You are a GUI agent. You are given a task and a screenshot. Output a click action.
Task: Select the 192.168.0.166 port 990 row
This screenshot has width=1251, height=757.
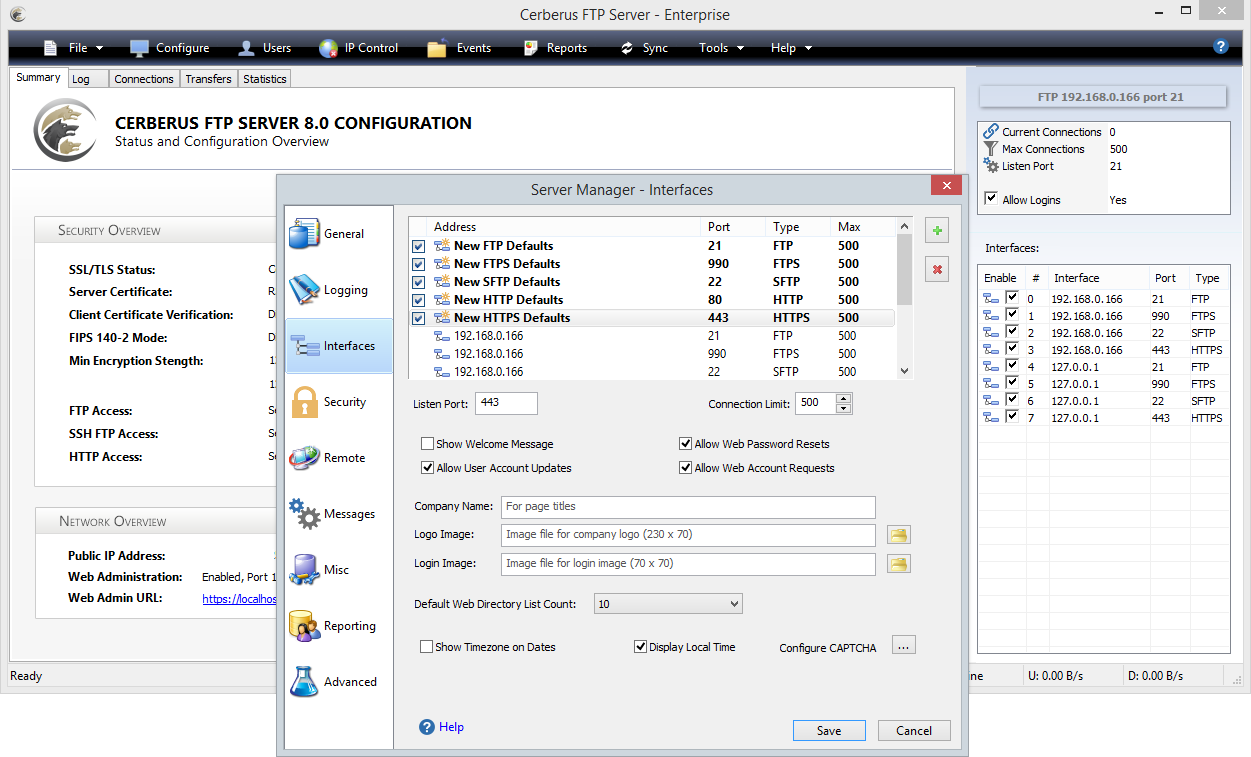(652, 354)
